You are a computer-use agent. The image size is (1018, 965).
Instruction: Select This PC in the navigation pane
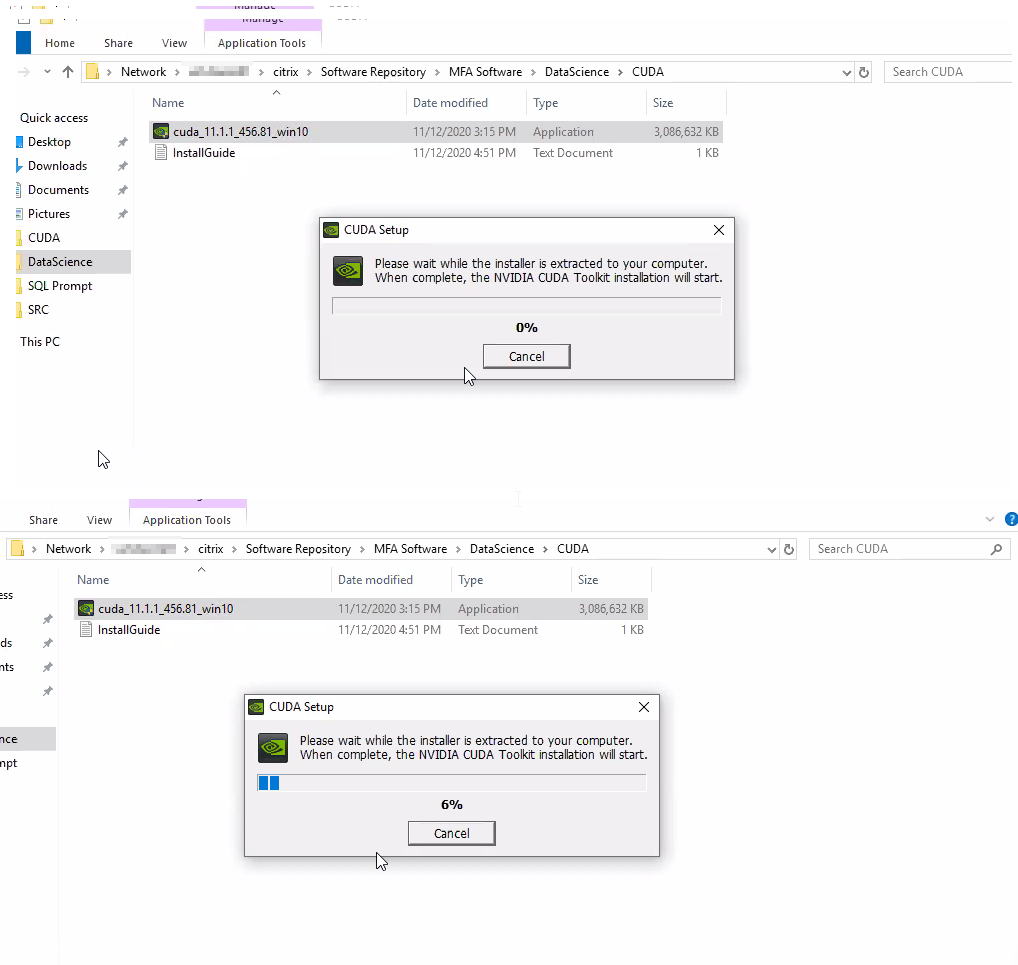coord(40,342)
